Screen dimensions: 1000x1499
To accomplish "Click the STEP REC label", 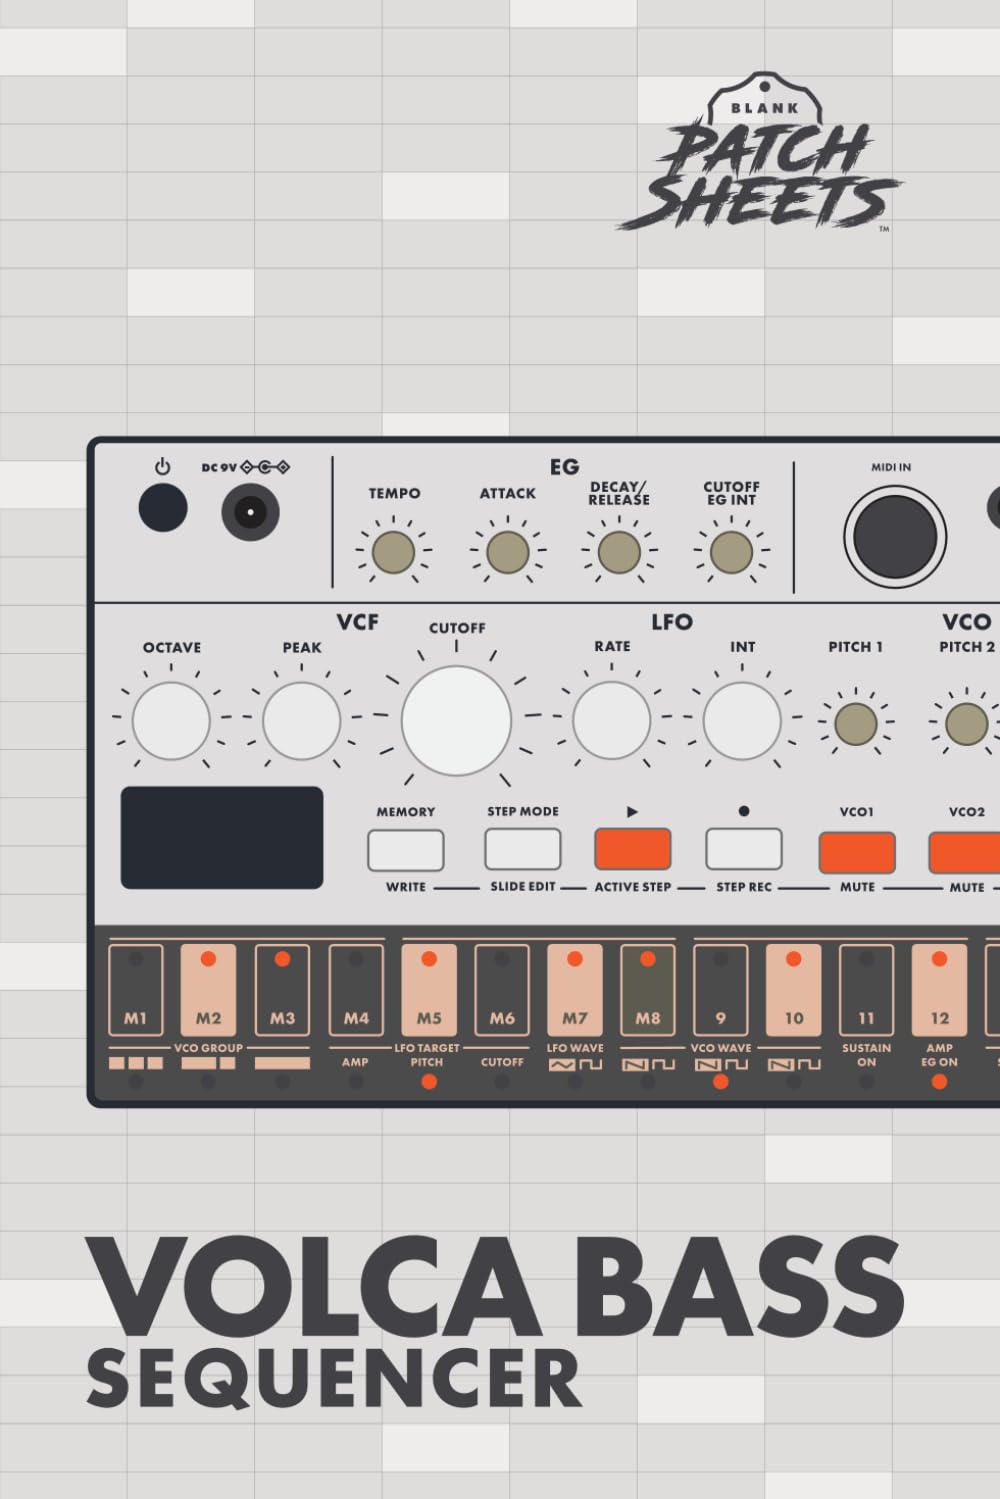I will pyautogui.click(x=744, y=887).
